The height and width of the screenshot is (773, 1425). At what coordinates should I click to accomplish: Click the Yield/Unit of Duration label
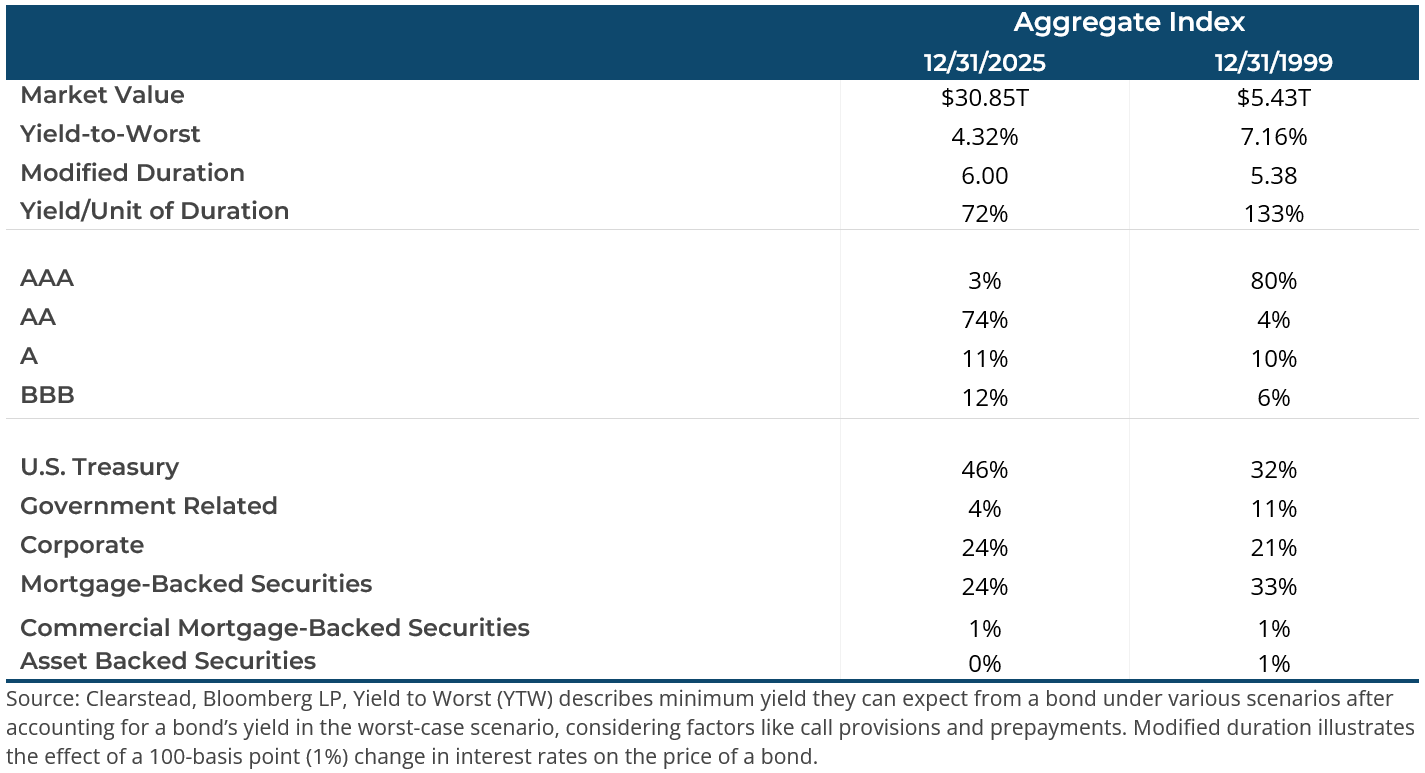tap(154, 211)
